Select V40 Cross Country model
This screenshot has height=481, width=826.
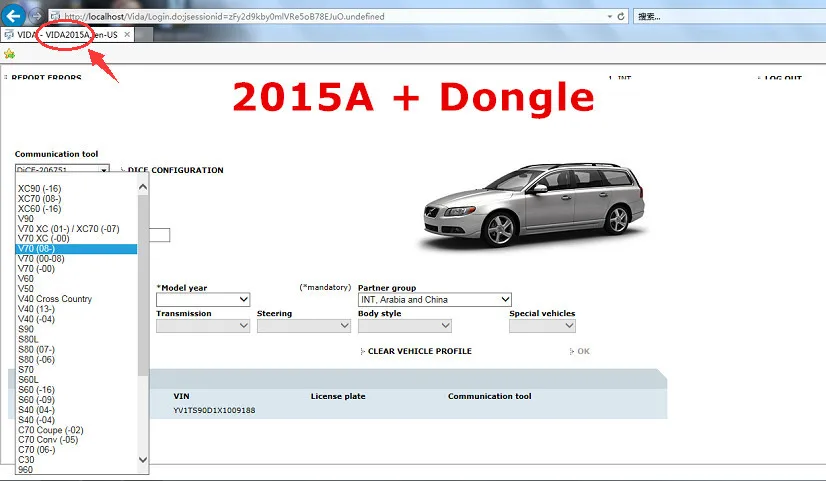76,298
